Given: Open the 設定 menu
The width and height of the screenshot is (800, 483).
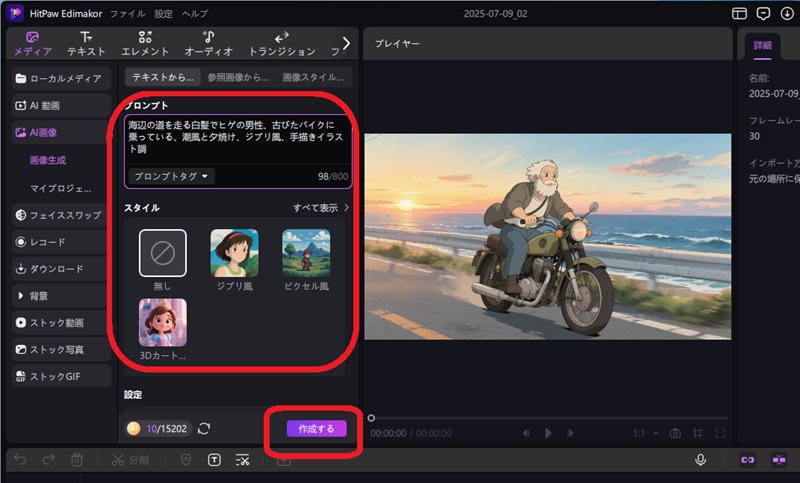Looking at the screenshot, I should [x=163, y=14].
